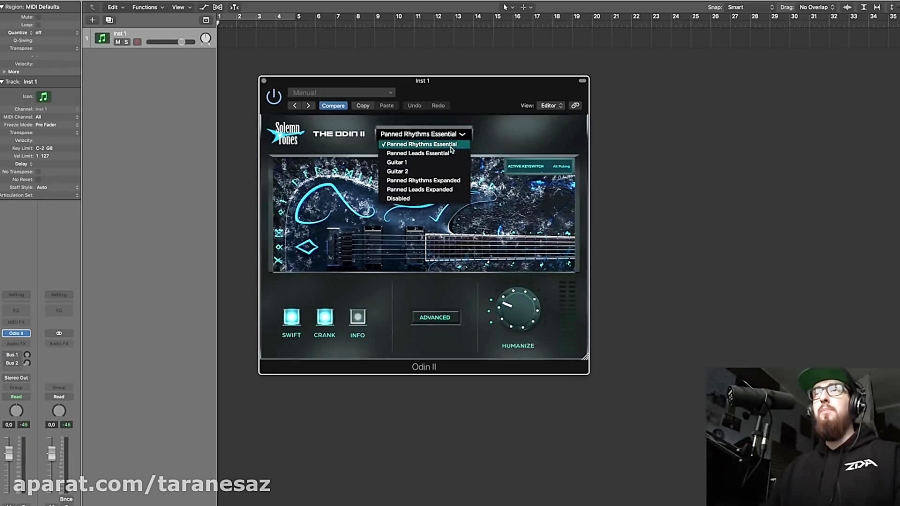Toggle the SWIFT switch
The width and height of the screenshot is (900, 506).
coord(291,317)
